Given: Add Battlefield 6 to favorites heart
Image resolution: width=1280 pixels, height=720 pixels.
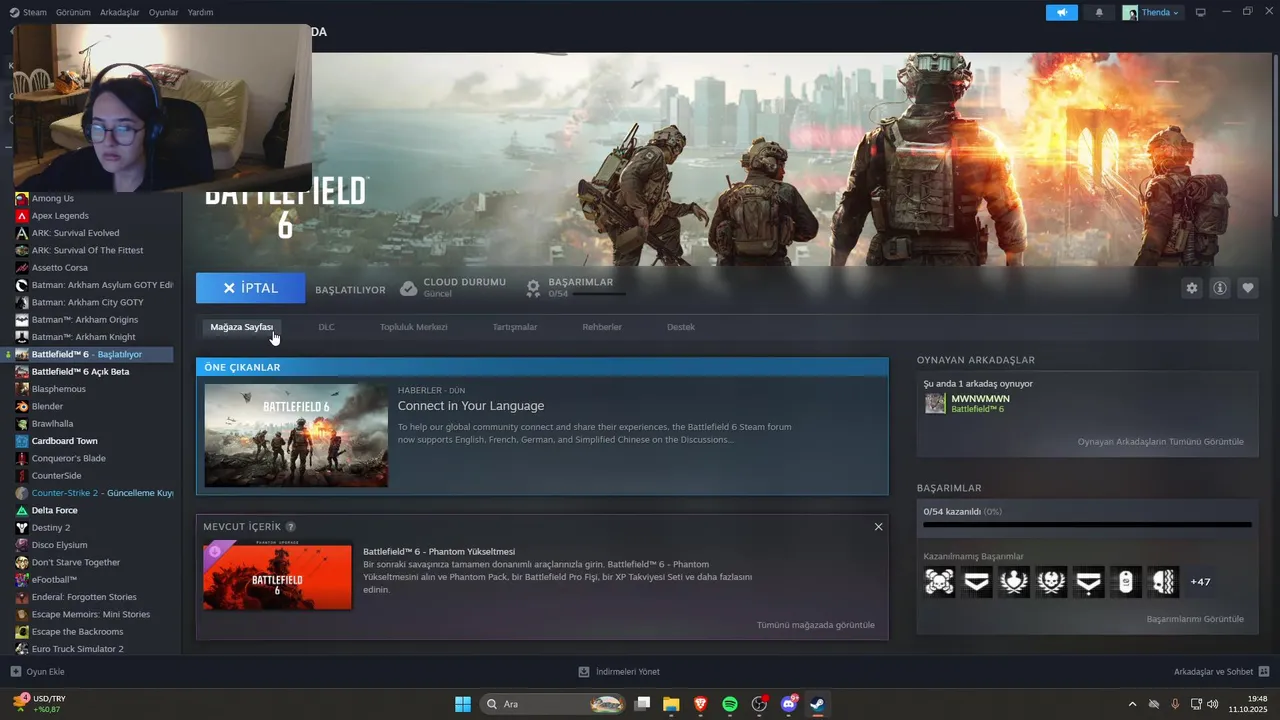Looking at the screenshot, I should point(1248,288).
